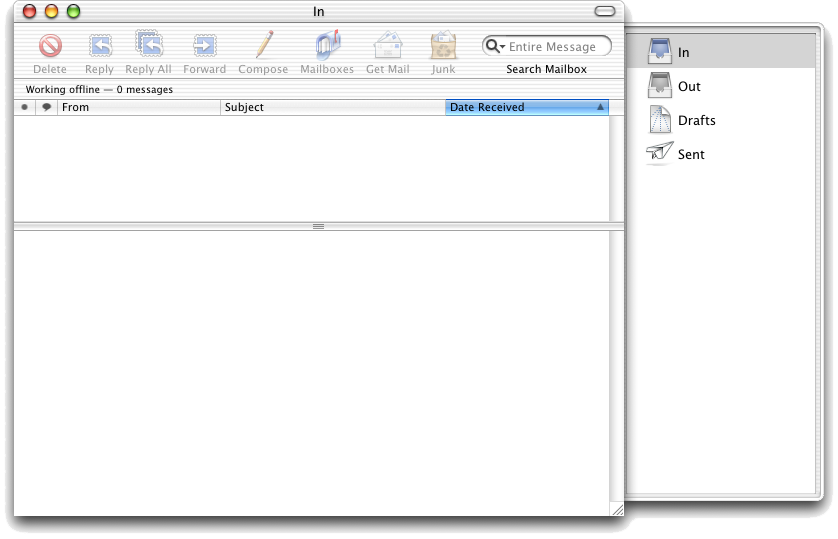Viewport: 838px width, 539px height.
Task: Click the window resize corner grip
Action: tap(617, 510)
